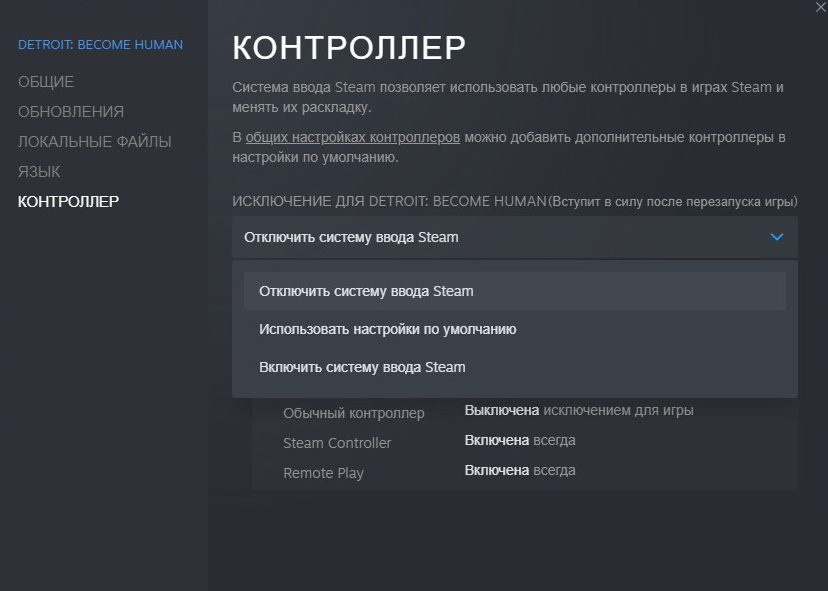Choose 'Отключить систему ввода Steam' from the list
Viewport: 828px width, 591px height.
point(366,291)
